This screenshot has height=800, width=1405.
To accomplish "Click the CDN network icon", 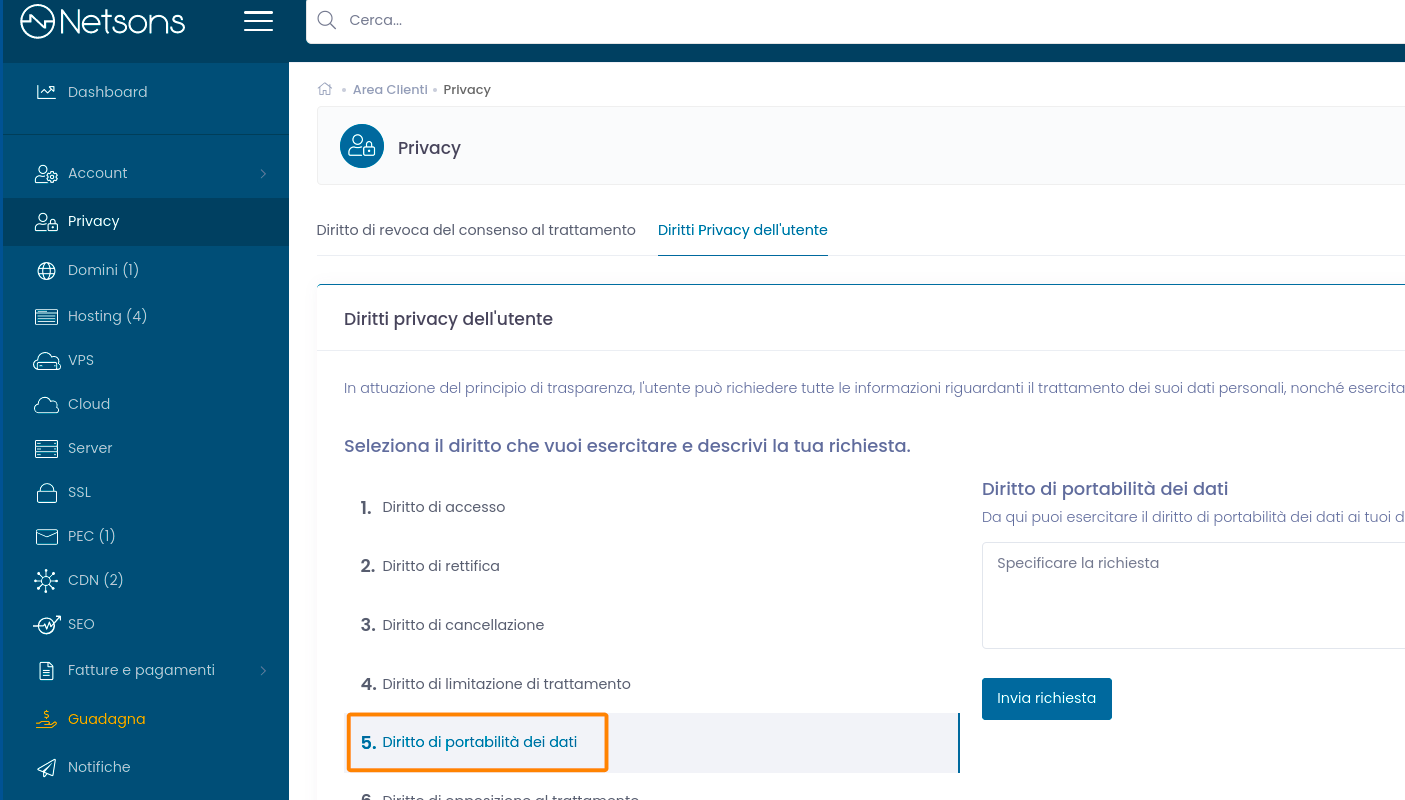I will pos(46,581).
